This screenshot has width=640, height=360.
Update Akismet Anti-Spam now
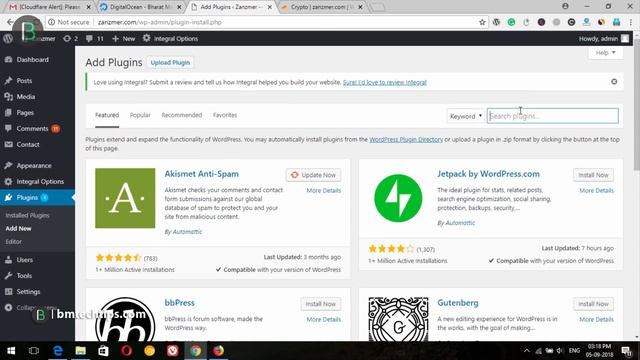click(313, 175)
